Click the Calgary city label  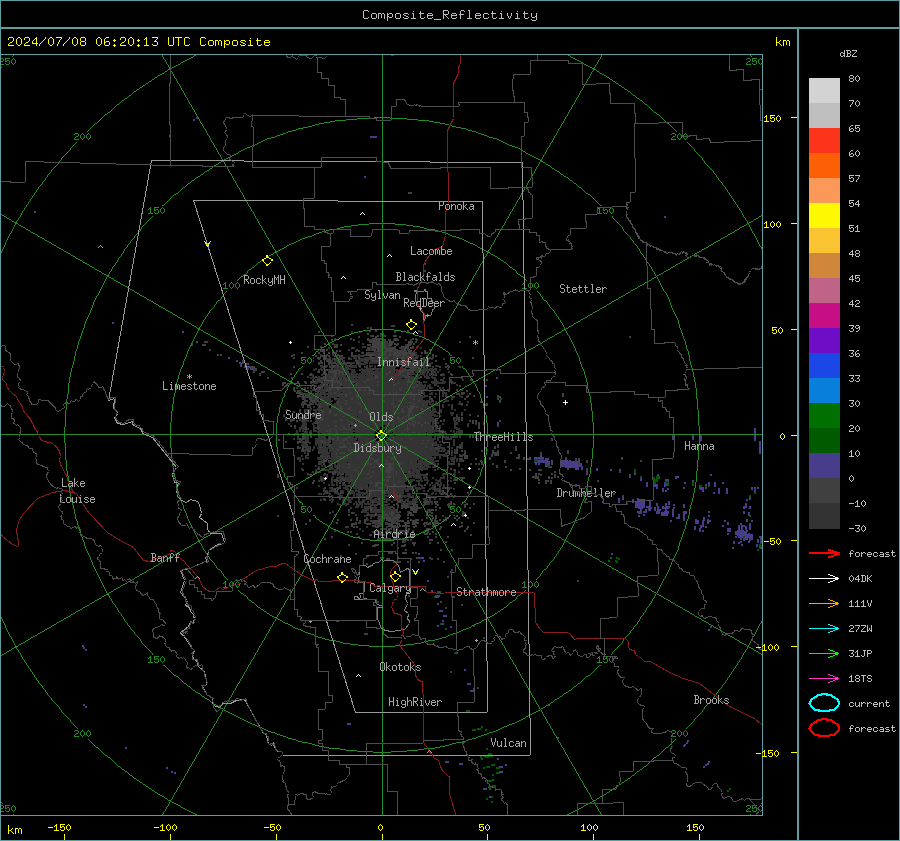(x=390, y=588)
